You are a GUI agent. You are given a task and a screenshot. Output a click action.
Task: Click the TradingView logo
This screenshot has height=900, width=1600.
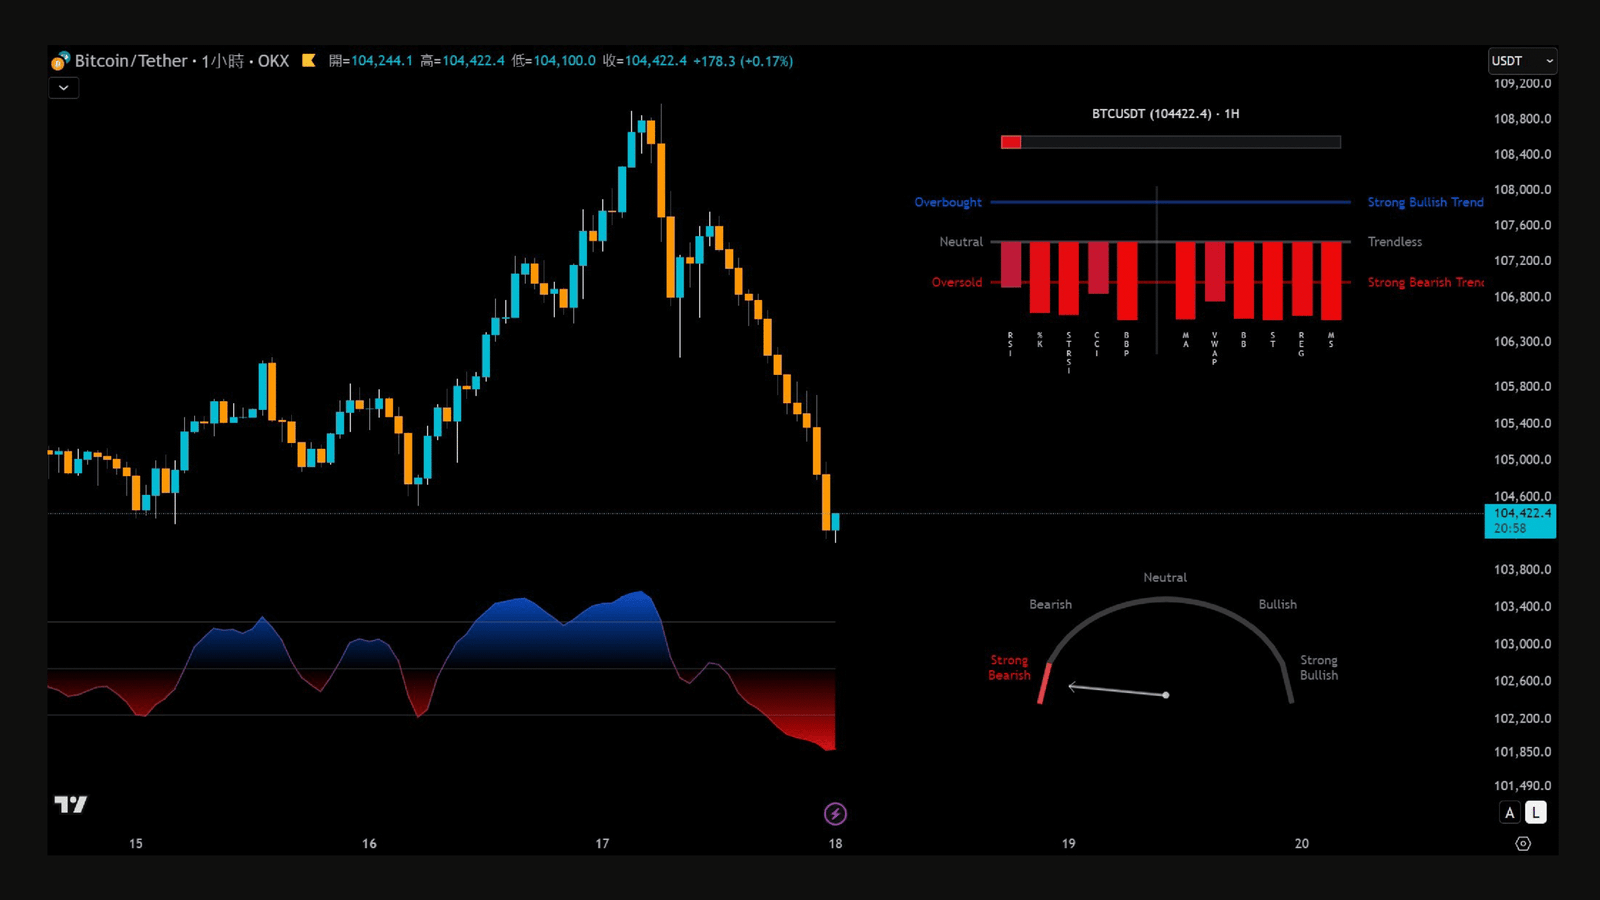click(70, 805)
